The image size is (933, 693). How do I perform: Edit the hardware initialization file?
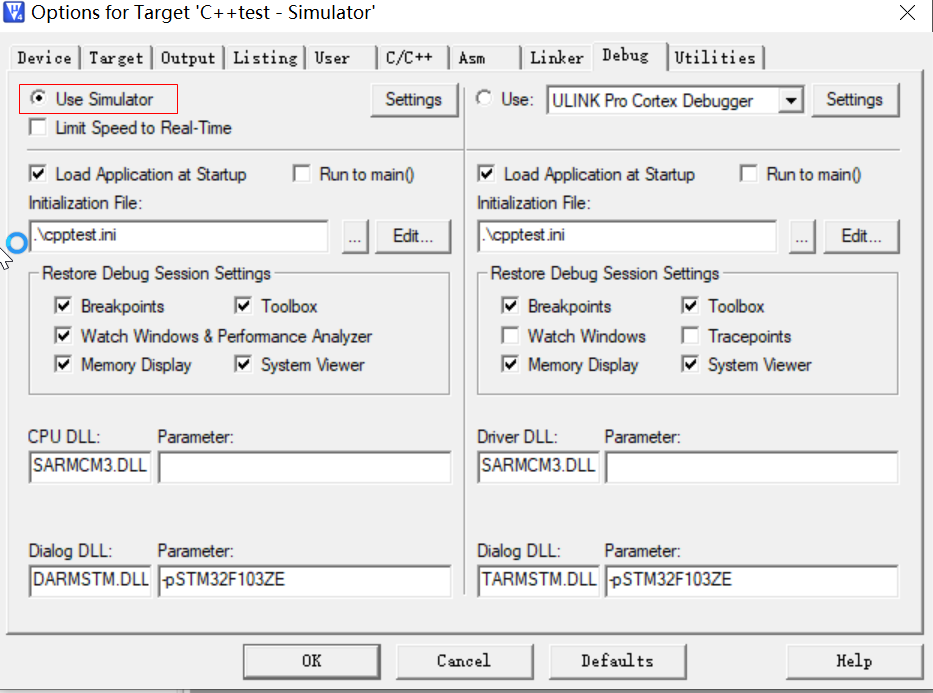click(x=861, y=237)
